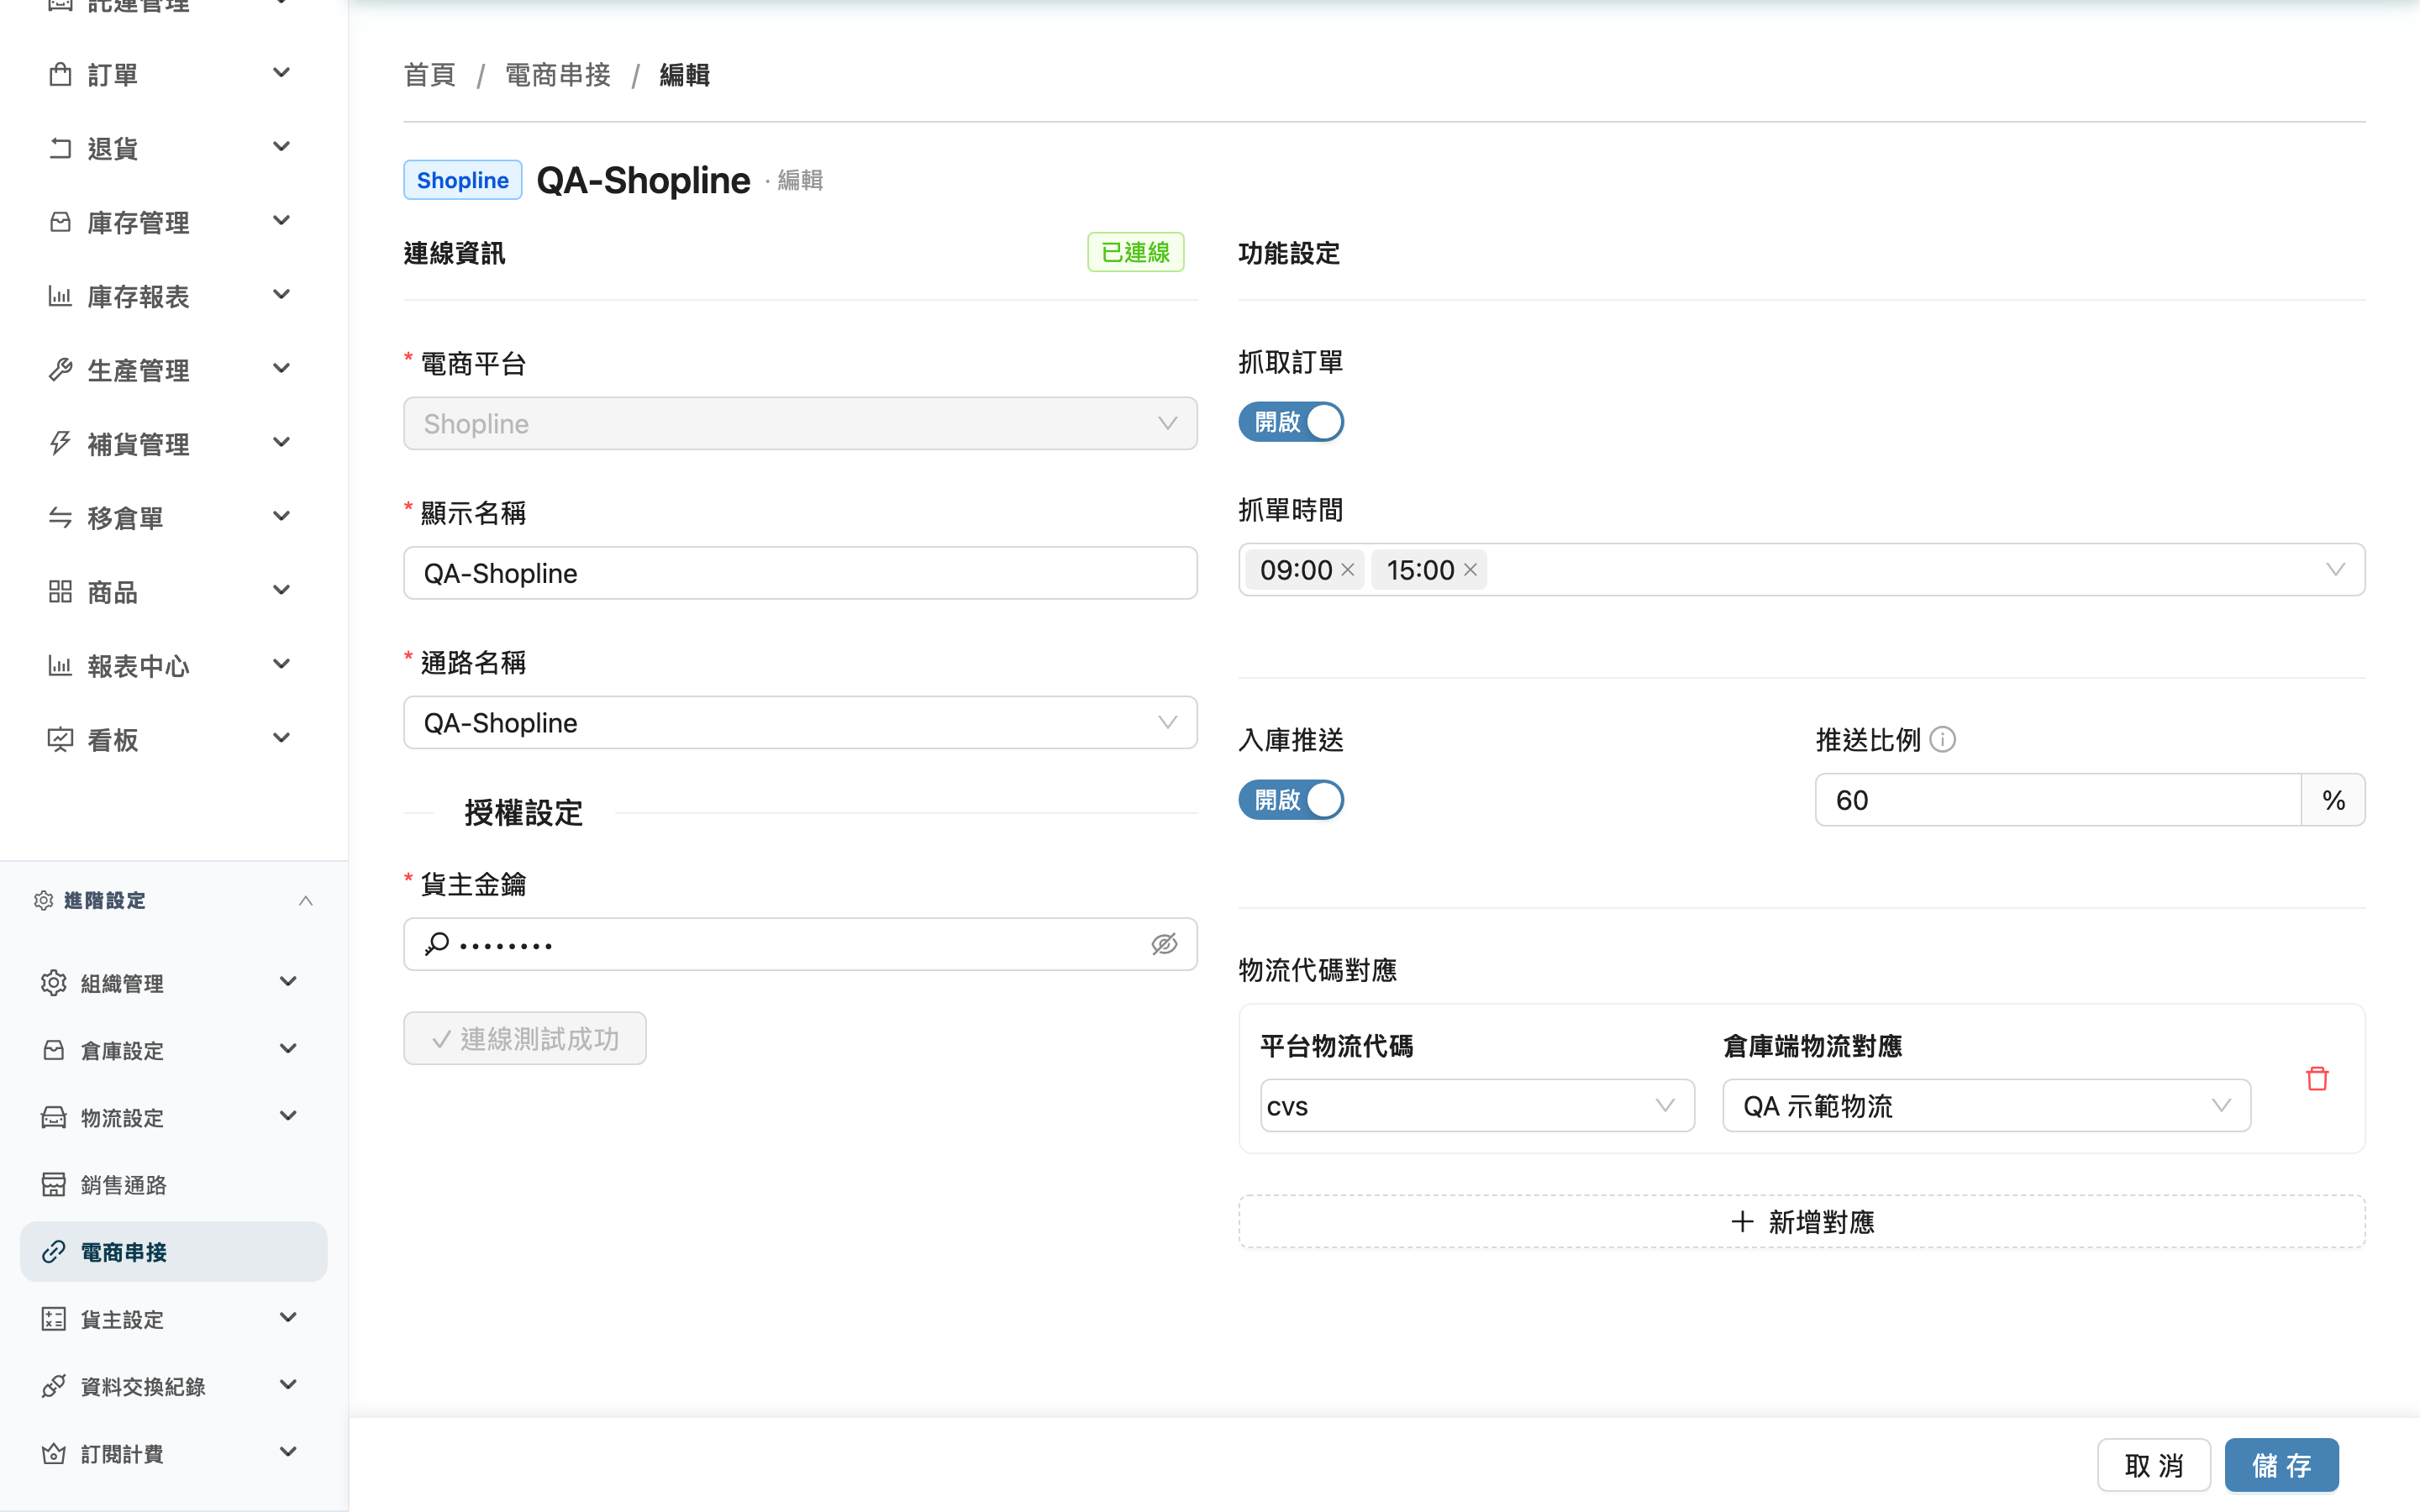This screenshot has width=2420, height=1512.
Task: Click the blue Shopline tag
Action: (463, 180)
